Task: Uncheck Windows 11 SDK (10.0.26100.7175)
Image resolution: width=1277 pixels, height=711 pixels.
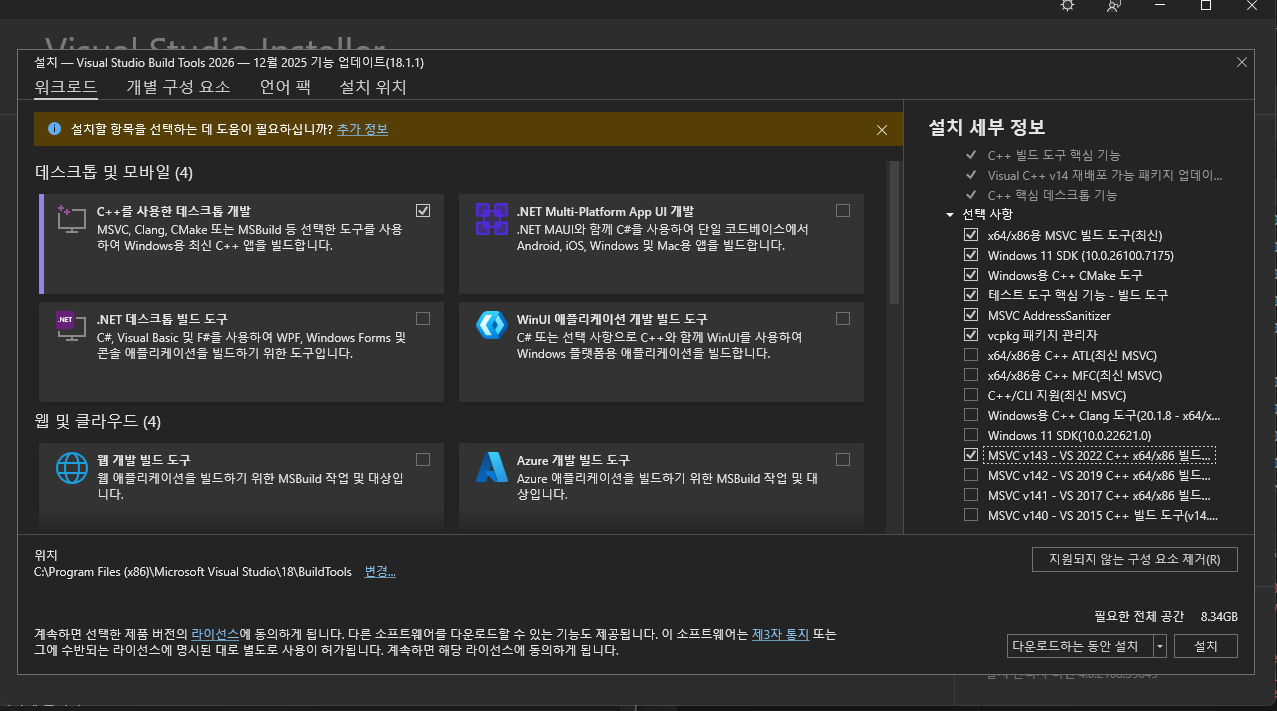Action: 971,255
